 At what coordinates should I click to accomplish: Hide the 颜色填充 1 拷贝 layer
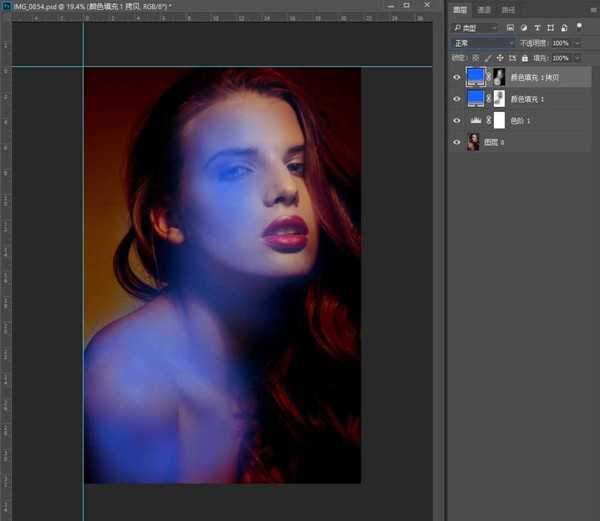pyautogui.click(x=457, y=77)
